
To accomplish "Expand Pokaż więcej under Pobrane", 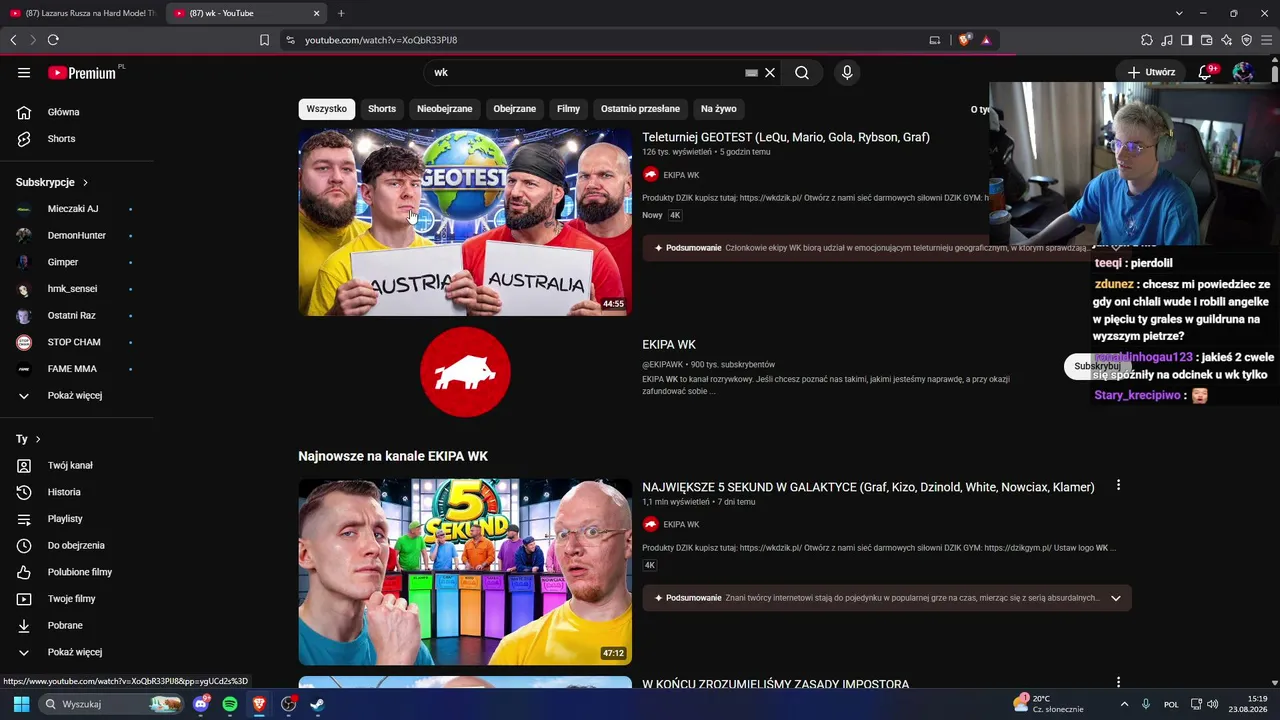I will [77, 652].
